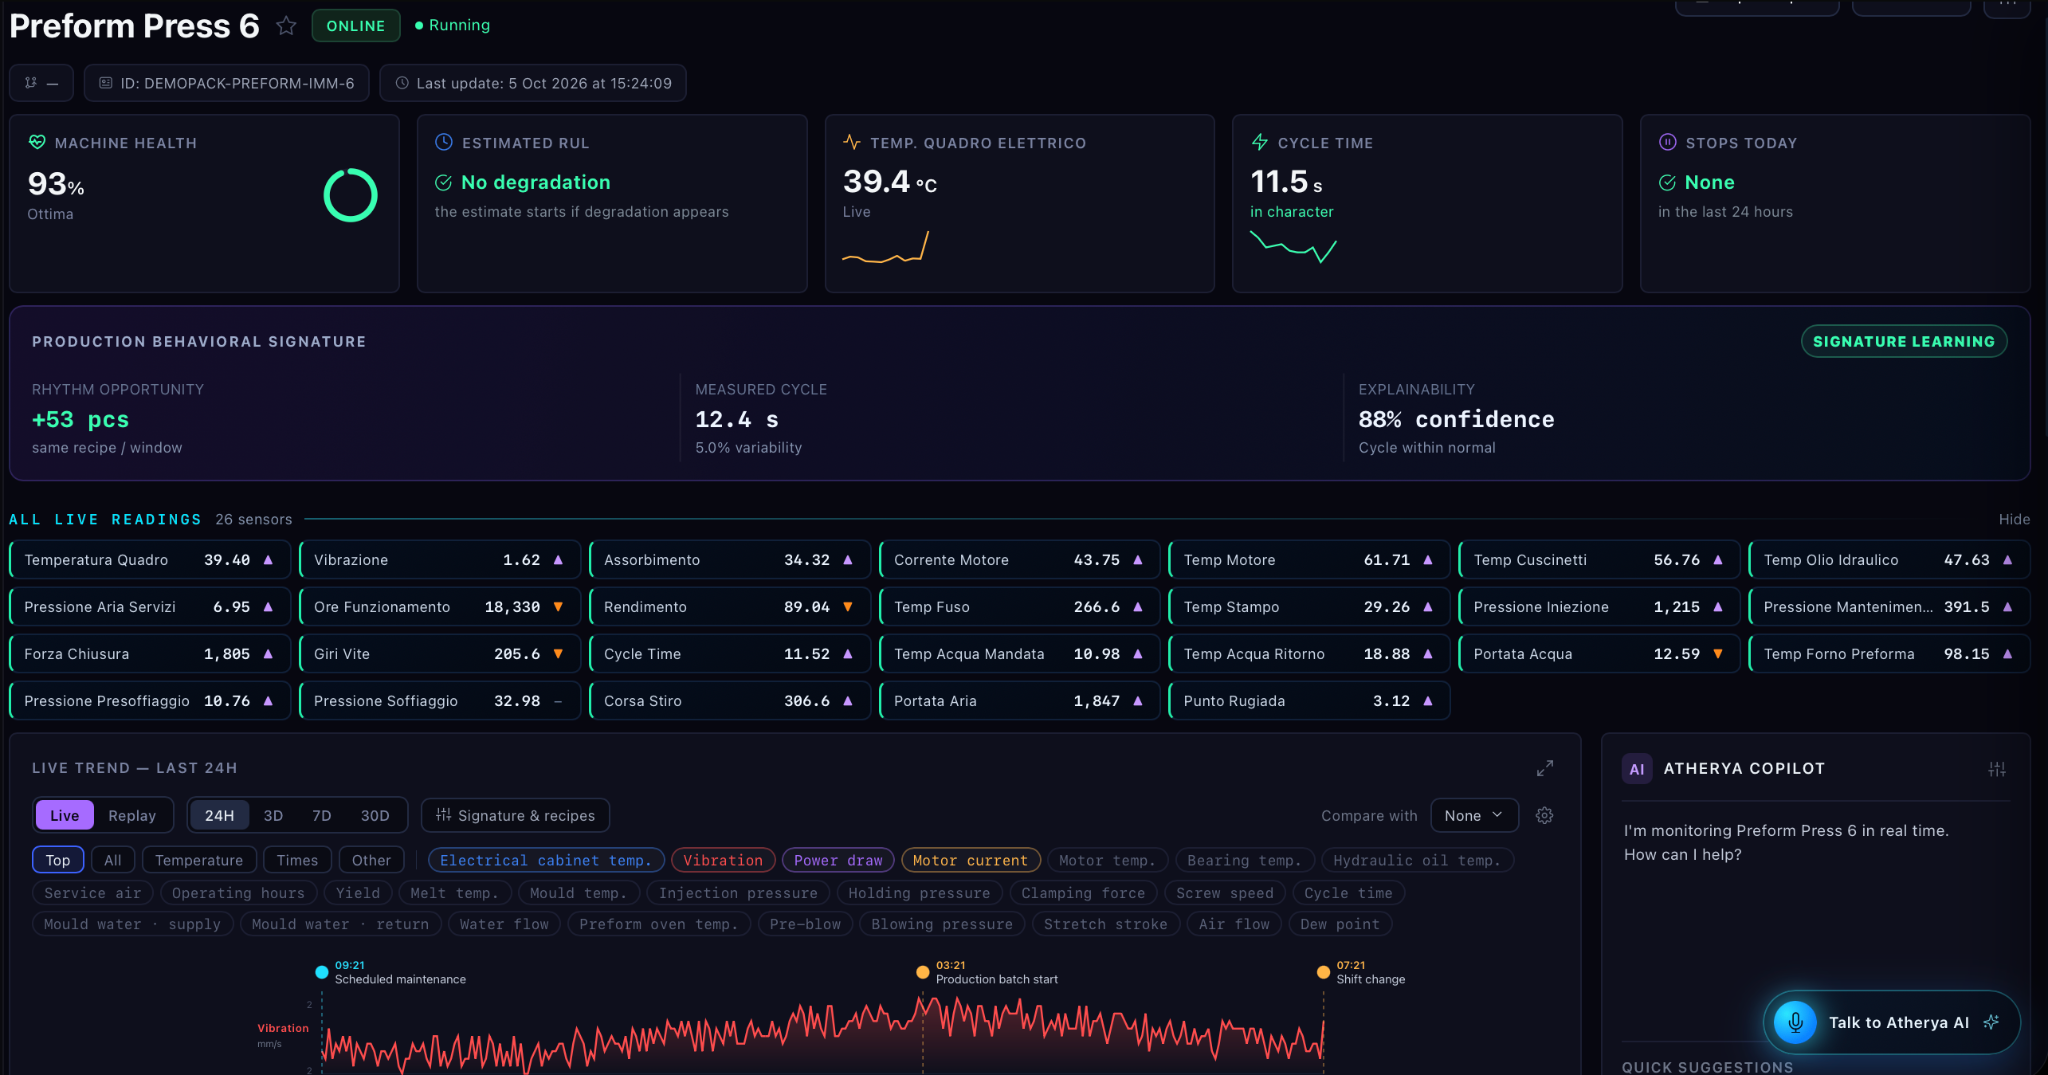2048x1075 pixels.
Task: Switch to Replay mode
Action: (x=132, y=815)
